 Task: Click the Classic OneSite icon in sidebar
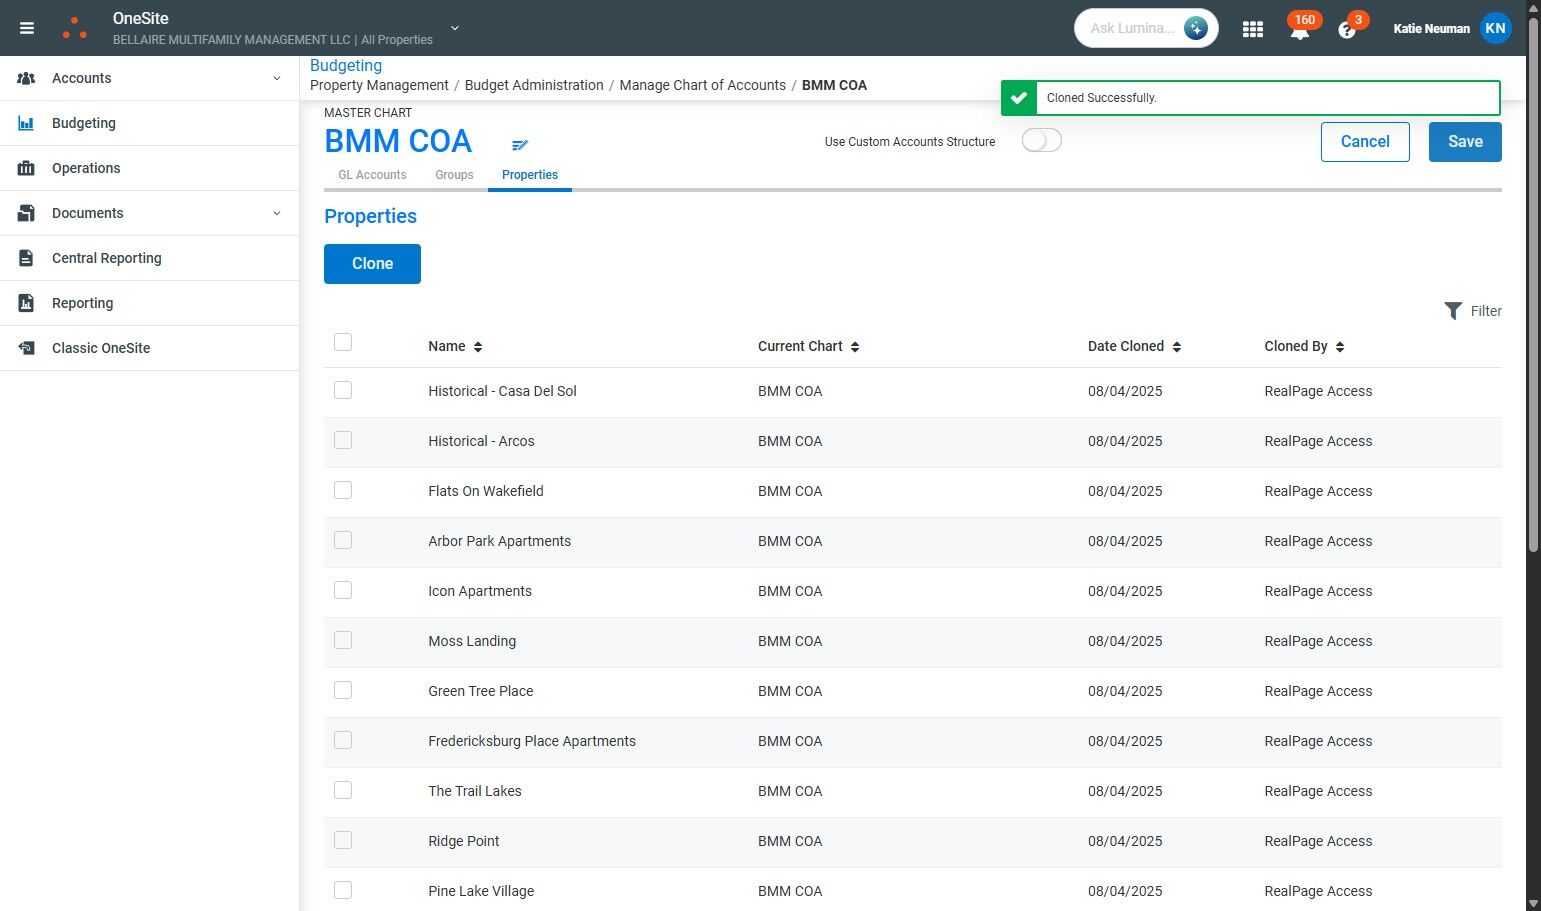[26, 348]
